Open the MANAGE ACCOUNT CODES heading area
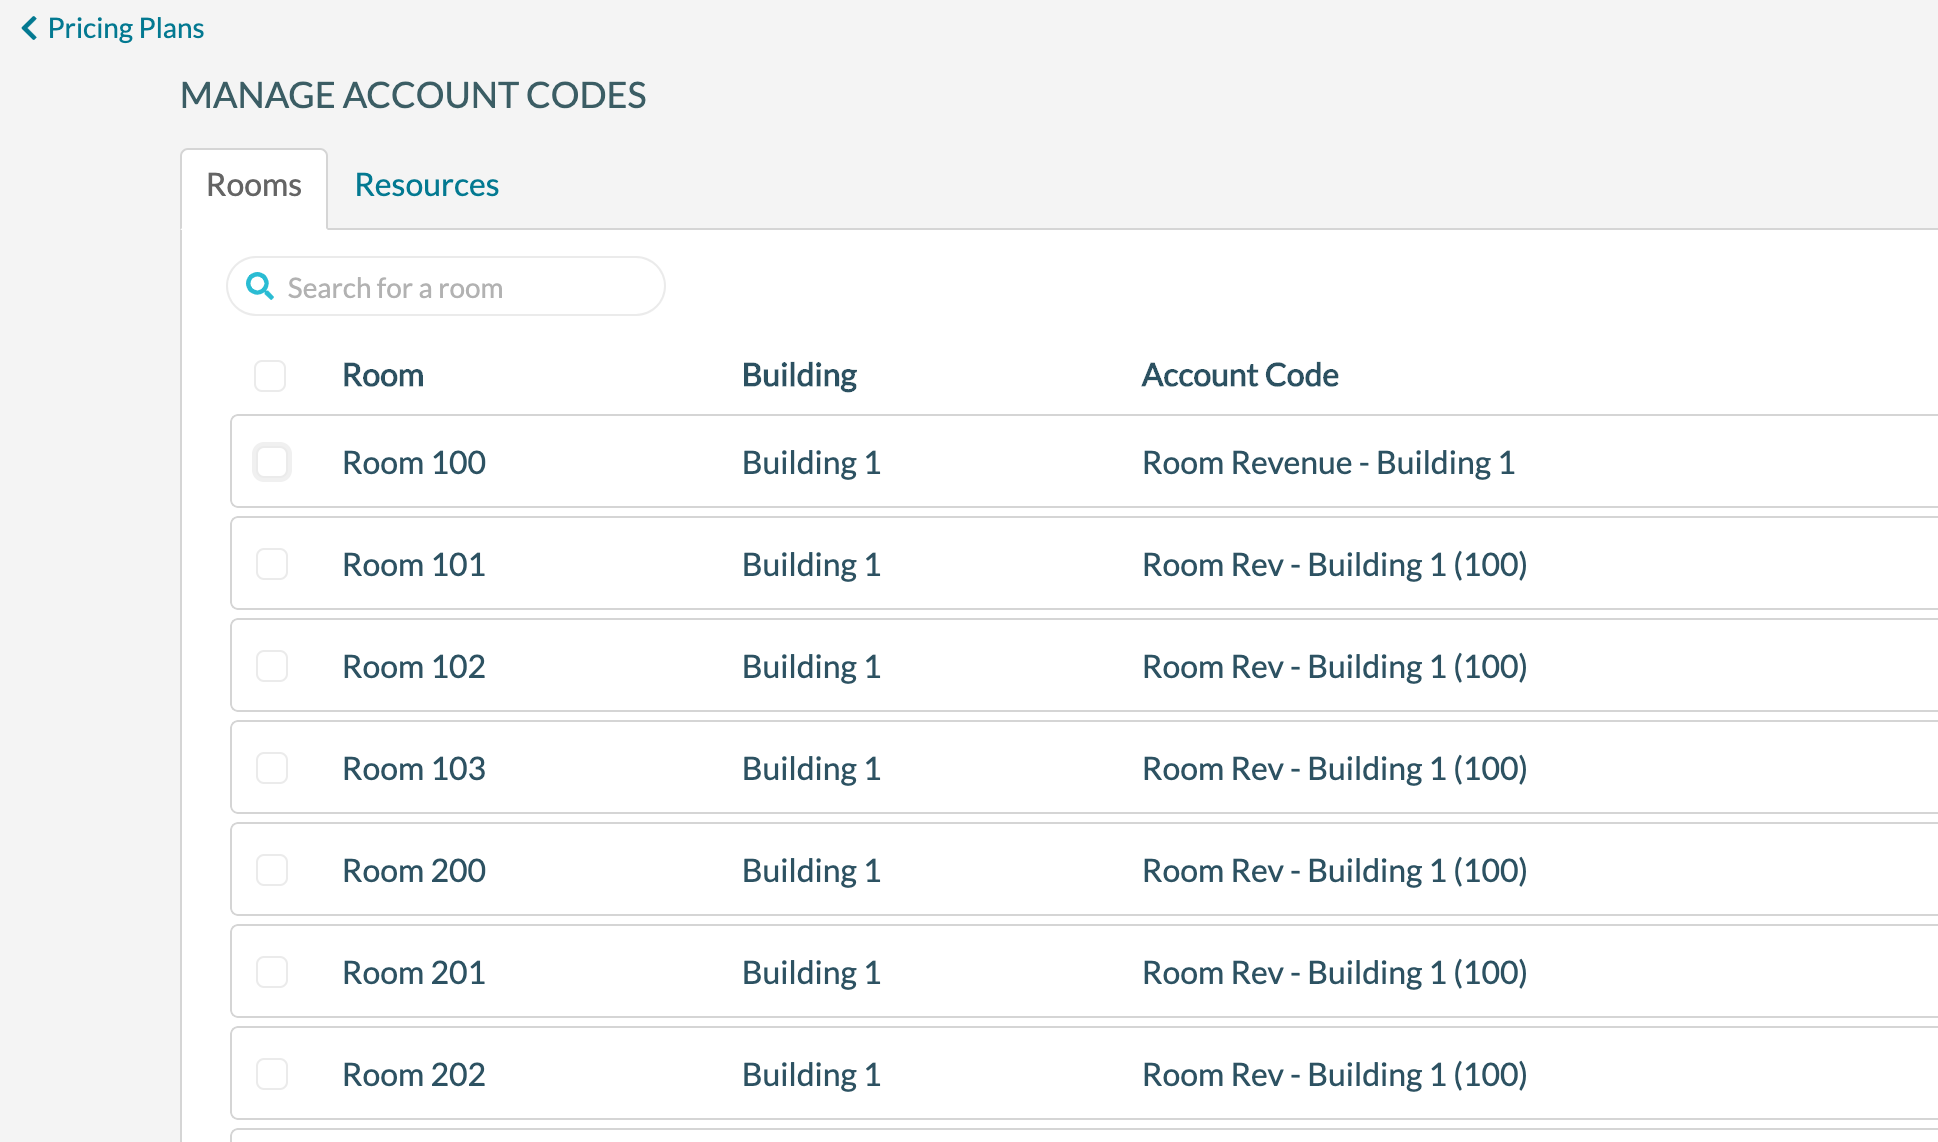1938x1142 pixels. 413,95
